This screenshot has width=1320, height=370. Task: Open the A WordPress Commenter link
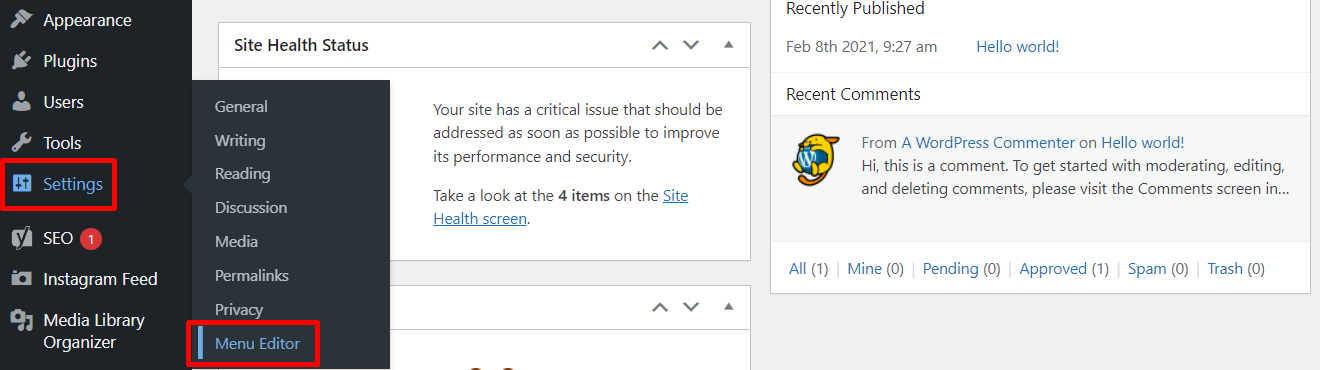tap(988, 143)
